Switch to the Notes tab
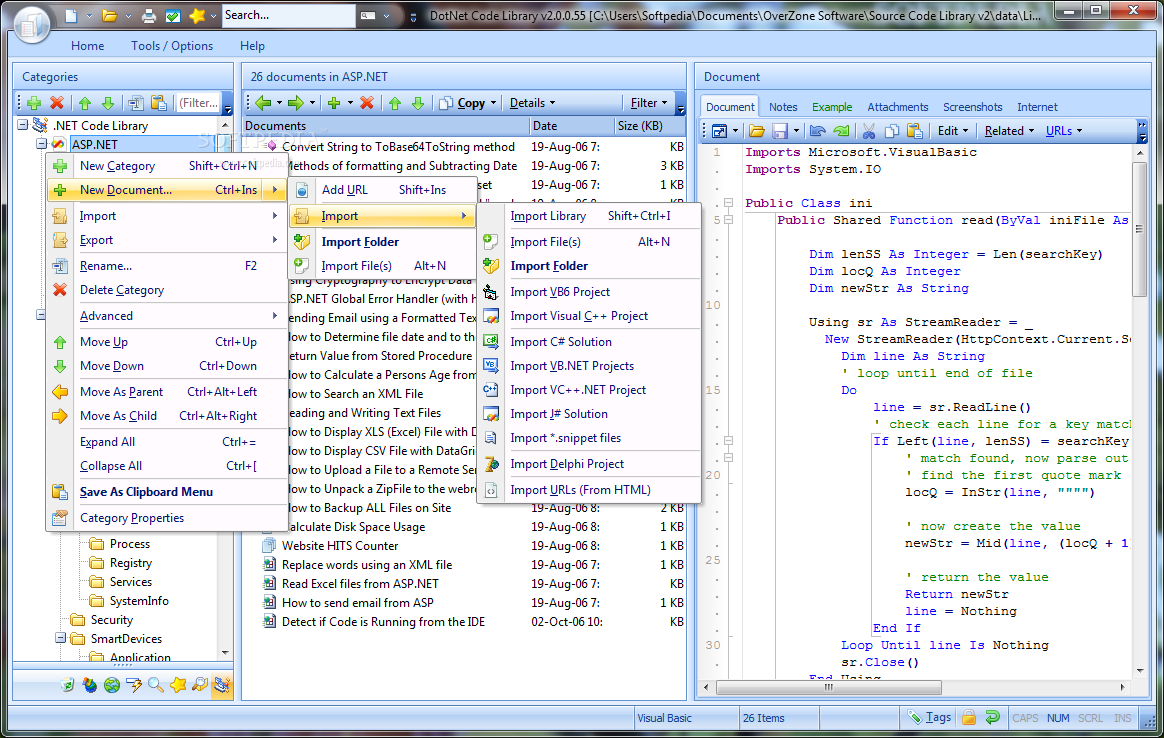Image resolution: width=1164 pixels, height=738 pixels. (x=783, y=107)
